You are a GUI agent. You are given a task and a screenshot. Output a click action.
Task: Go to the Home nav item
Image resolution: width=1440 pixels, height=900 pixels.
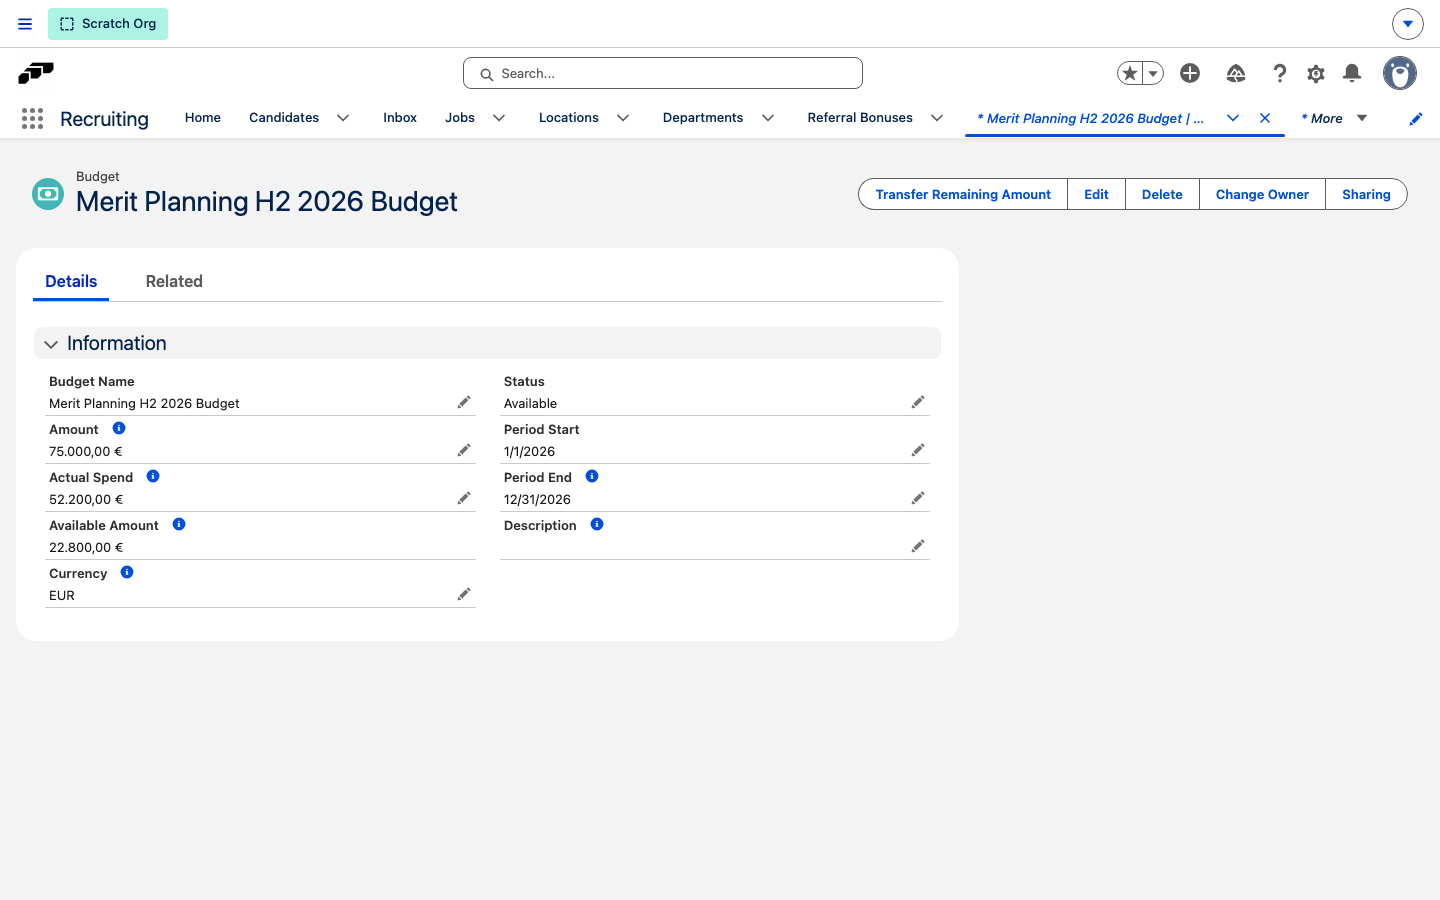coord(203,118)
